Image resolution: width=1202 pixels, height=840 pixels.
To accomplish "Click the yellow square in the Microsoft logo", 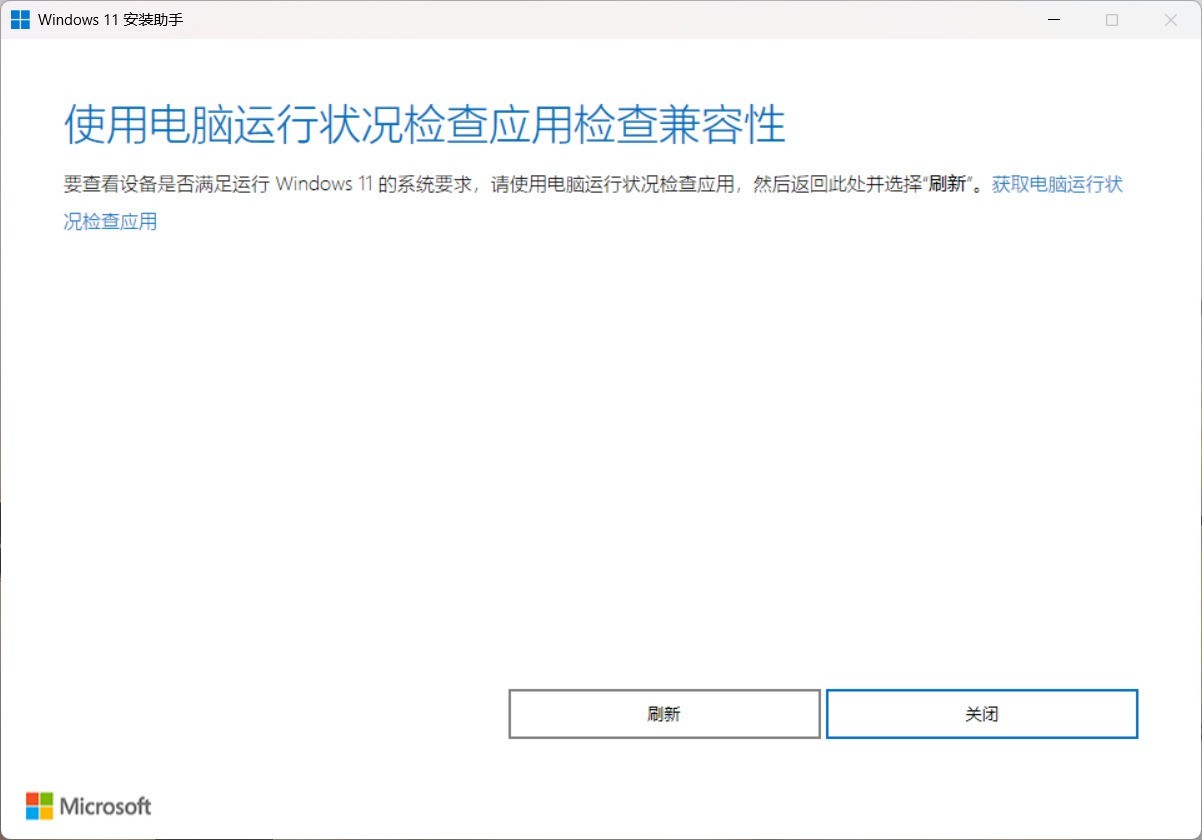I will [x=47, y=813].
